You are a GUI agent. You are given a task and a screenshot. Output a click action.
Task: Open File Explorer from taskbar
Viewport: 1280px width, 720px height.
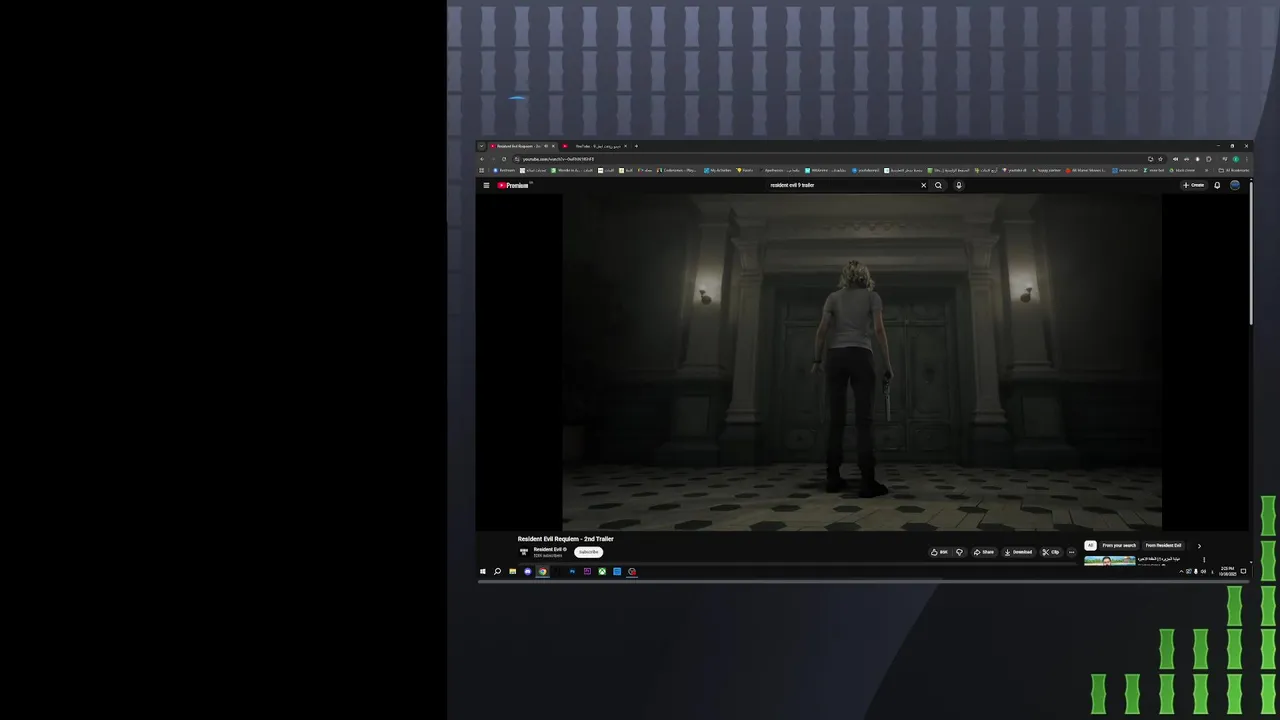coord(512,572)
